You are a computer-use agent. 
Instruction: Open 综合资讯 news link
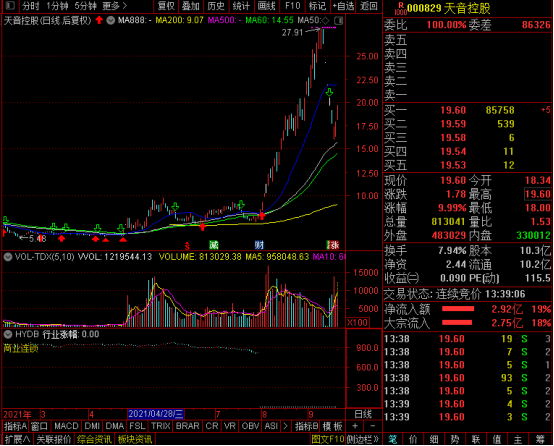pos(94,439)
